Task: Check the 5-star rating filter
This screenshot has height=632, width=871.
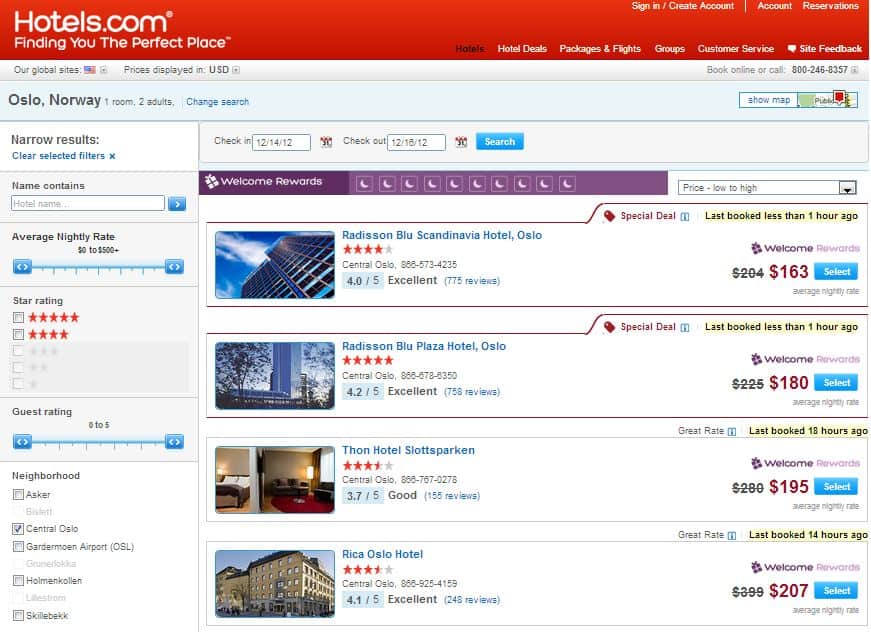Action: pyautogui.click(x=18, y=318)
